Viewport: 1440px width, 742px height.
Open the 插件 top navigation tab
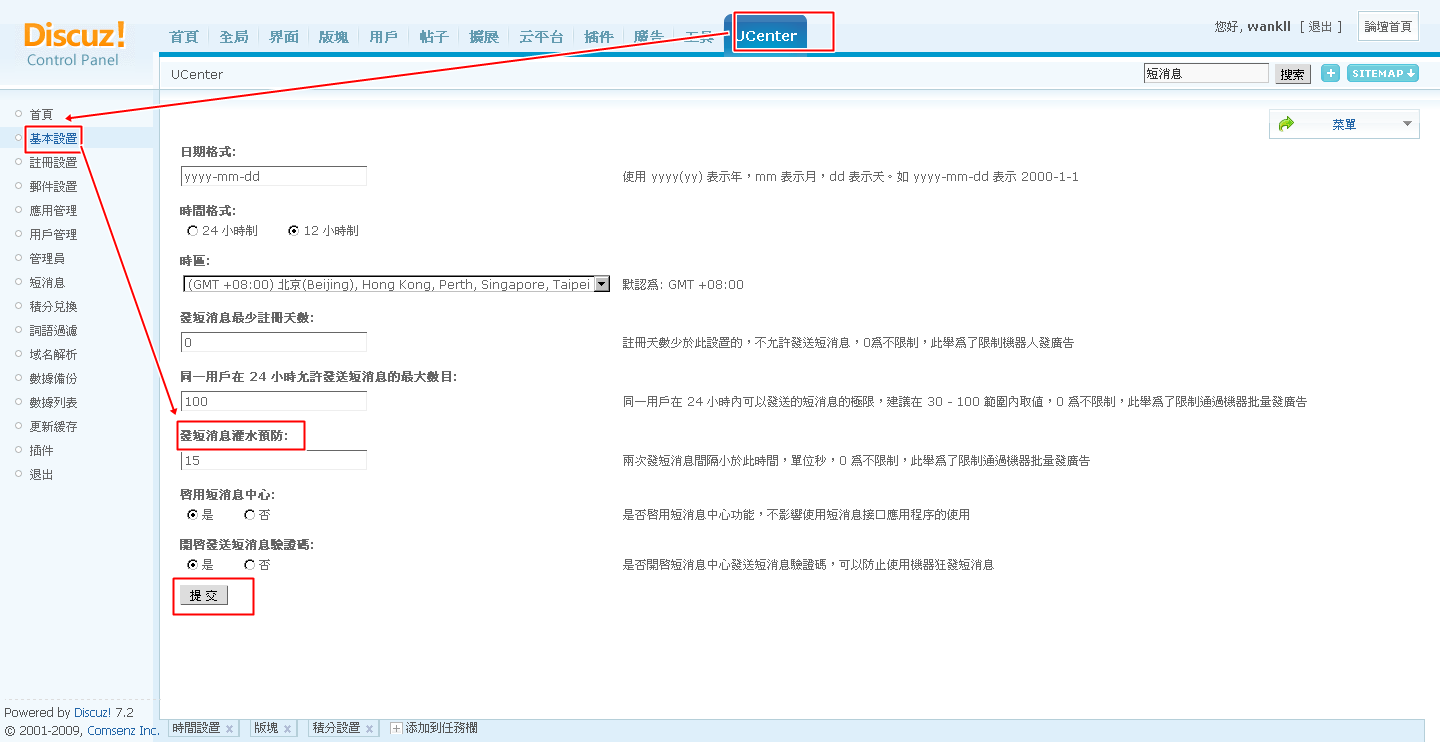coord(599,37)
